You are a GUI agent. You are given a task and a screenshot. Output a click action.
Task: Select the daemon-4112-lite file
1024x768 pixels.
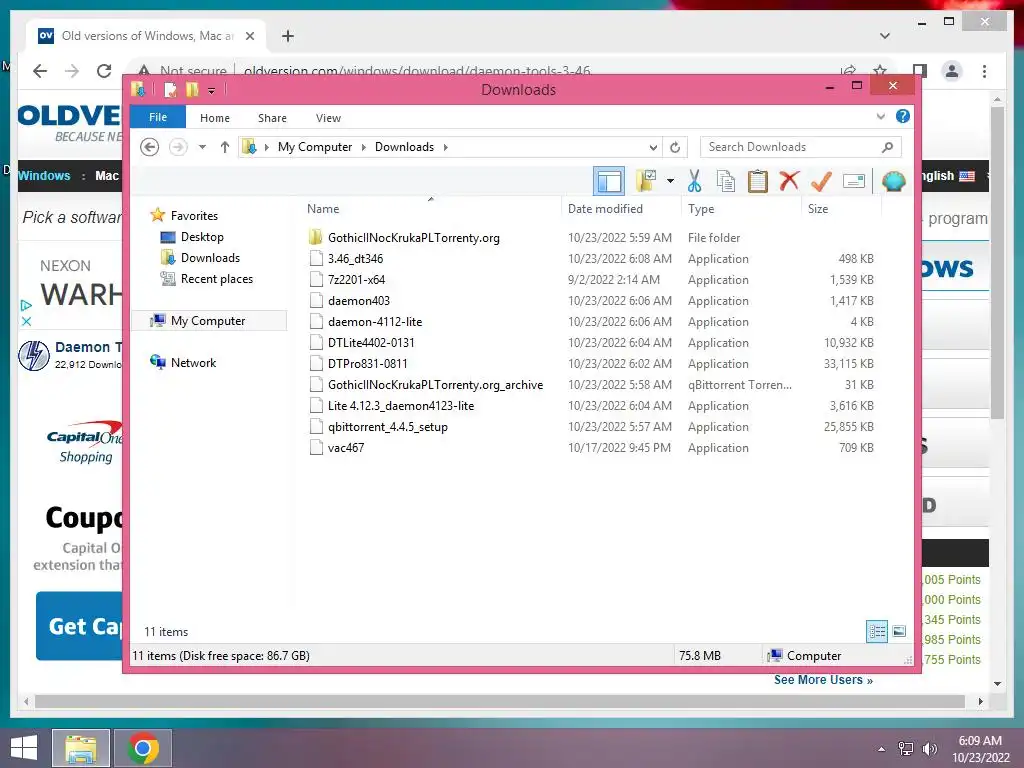click(x=375, y=321)
